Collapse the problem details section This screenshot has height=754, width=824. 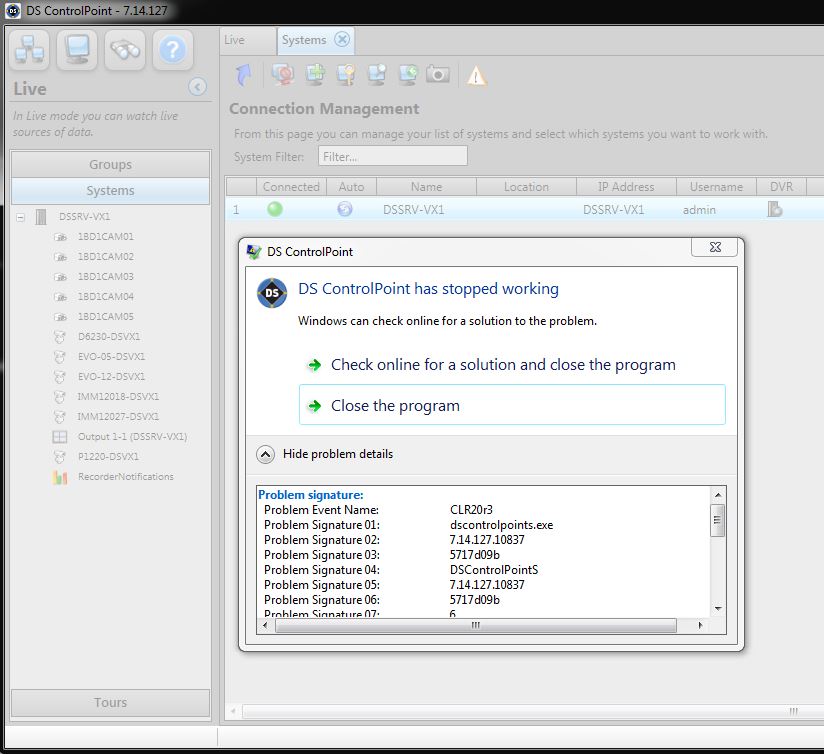[x=265, y=454]
